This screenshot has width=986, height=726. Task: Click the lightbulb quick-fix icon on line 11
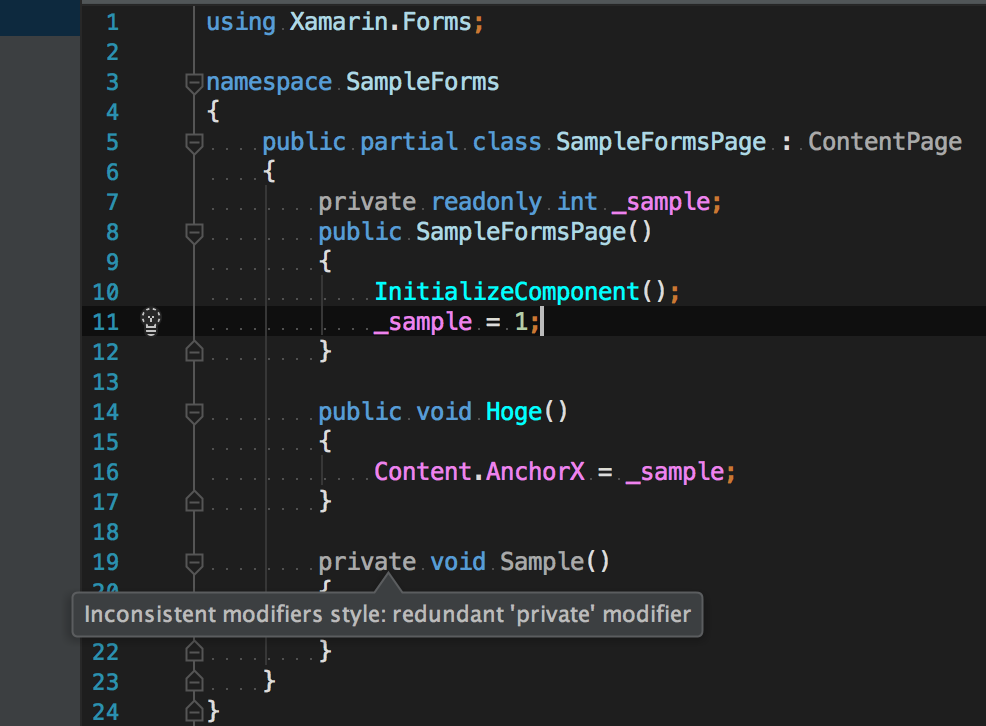point(151,321)
